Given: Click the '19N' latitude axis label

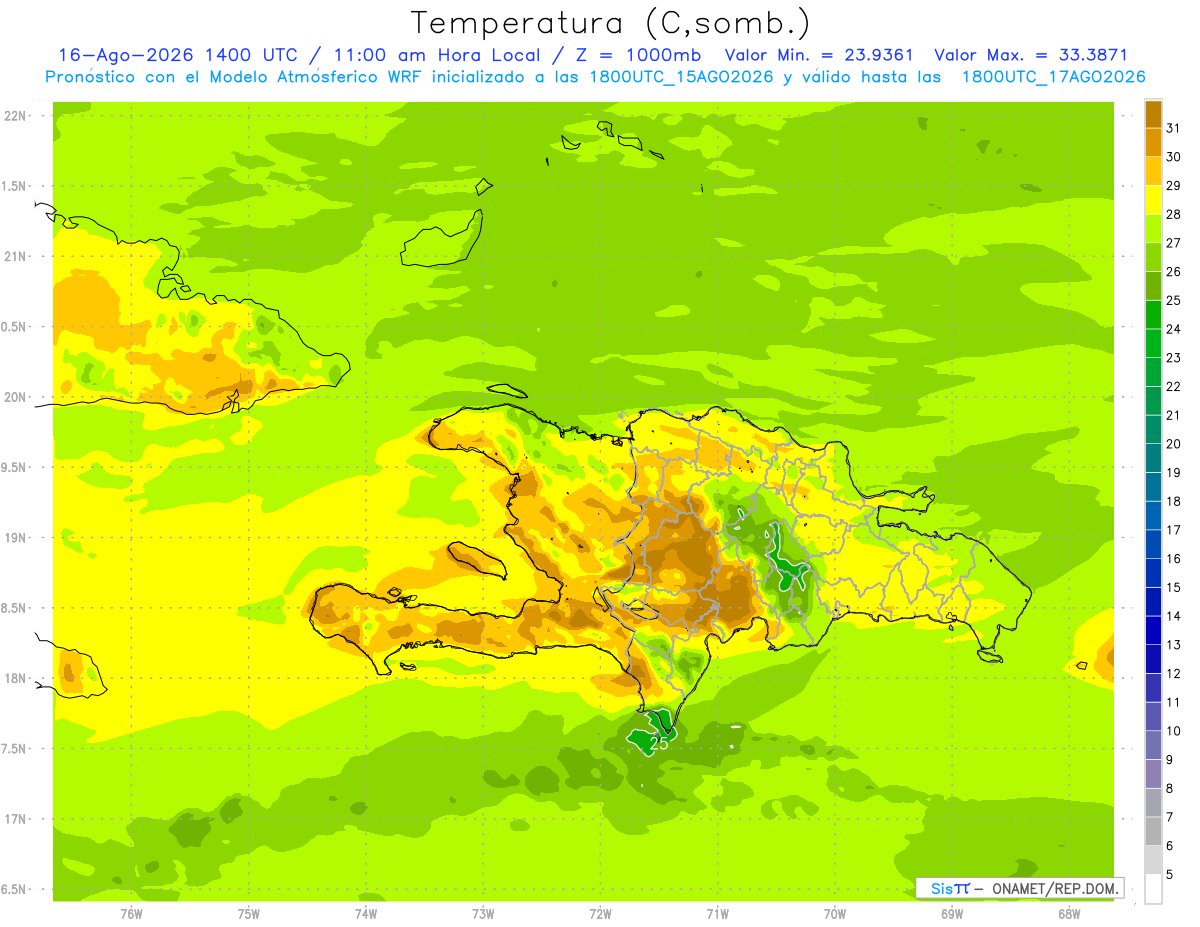Looking at the screenshot, I should click(17, 538).
